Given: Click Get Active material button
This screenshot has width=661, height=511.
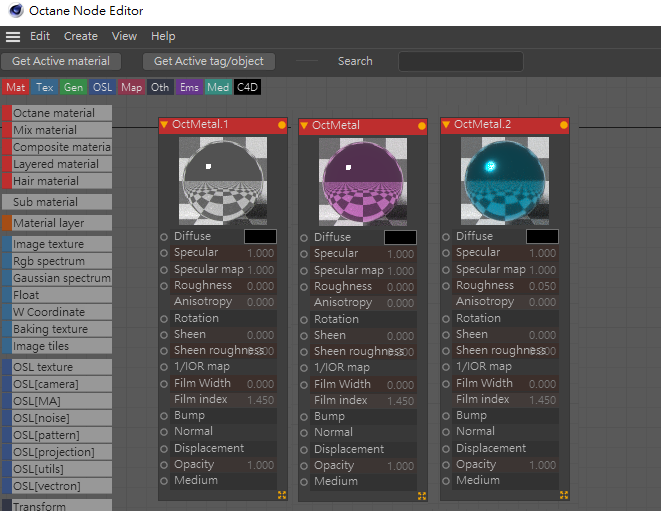Looking at the screenshot, I should (61, 61).
